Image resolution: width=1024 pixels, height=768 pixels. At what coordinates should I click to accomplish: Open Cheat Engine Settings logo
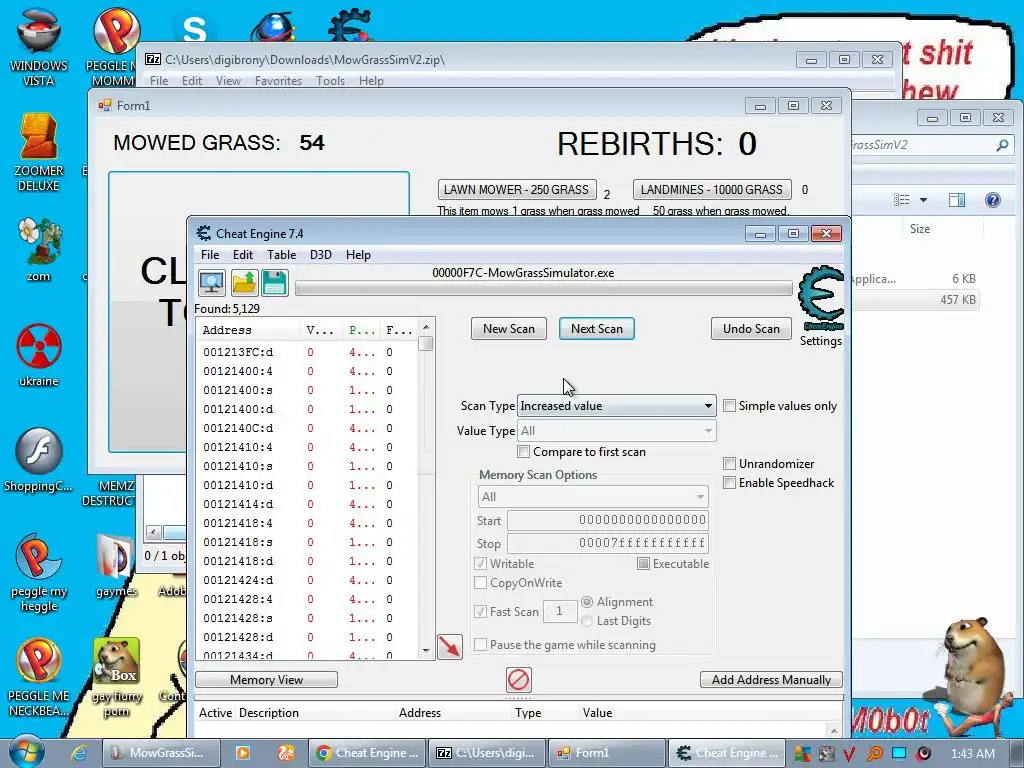(x=821, y=299)
